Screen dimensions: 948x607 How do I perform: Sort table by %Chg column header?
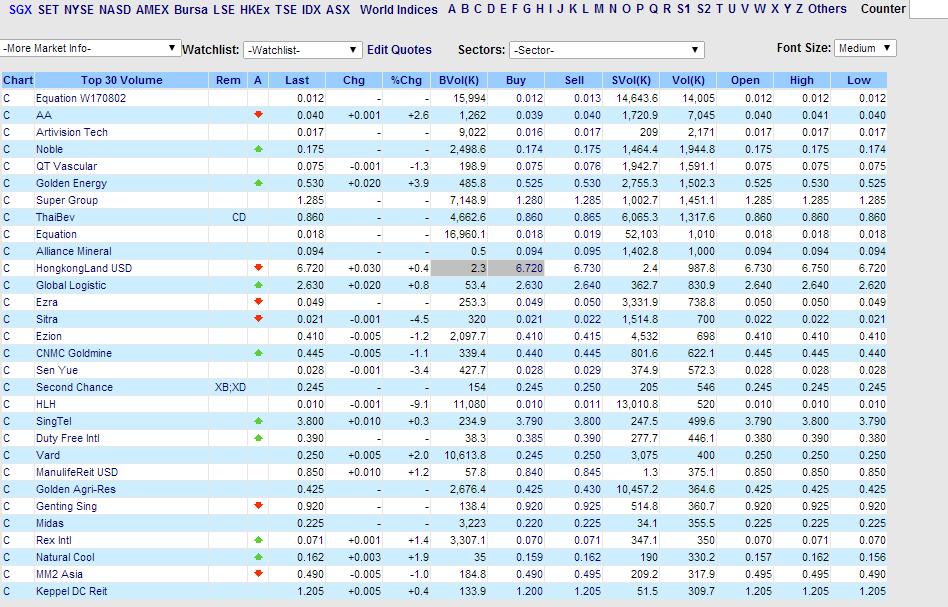tap(406, 80)
